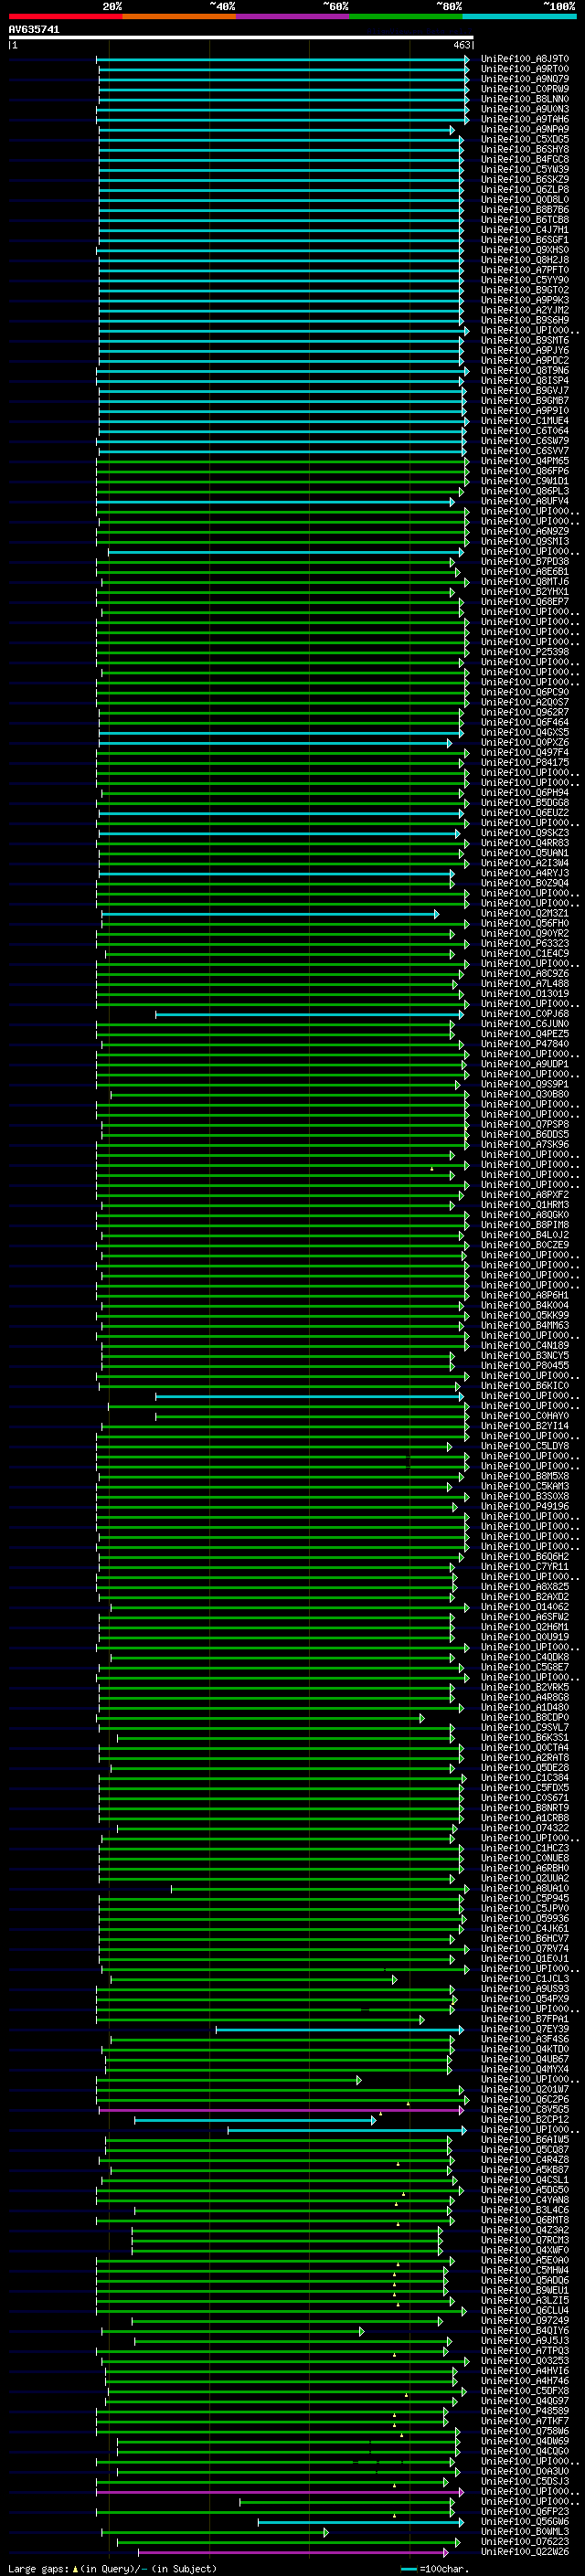Click the white query sequence bar
This screenshot has height=2576, width=585.
coord(241,38)
